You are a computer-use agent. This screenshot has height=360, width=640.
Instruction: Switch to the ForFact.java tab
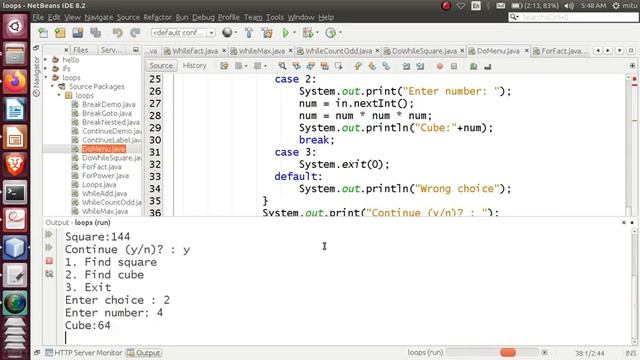click(561, 51)
